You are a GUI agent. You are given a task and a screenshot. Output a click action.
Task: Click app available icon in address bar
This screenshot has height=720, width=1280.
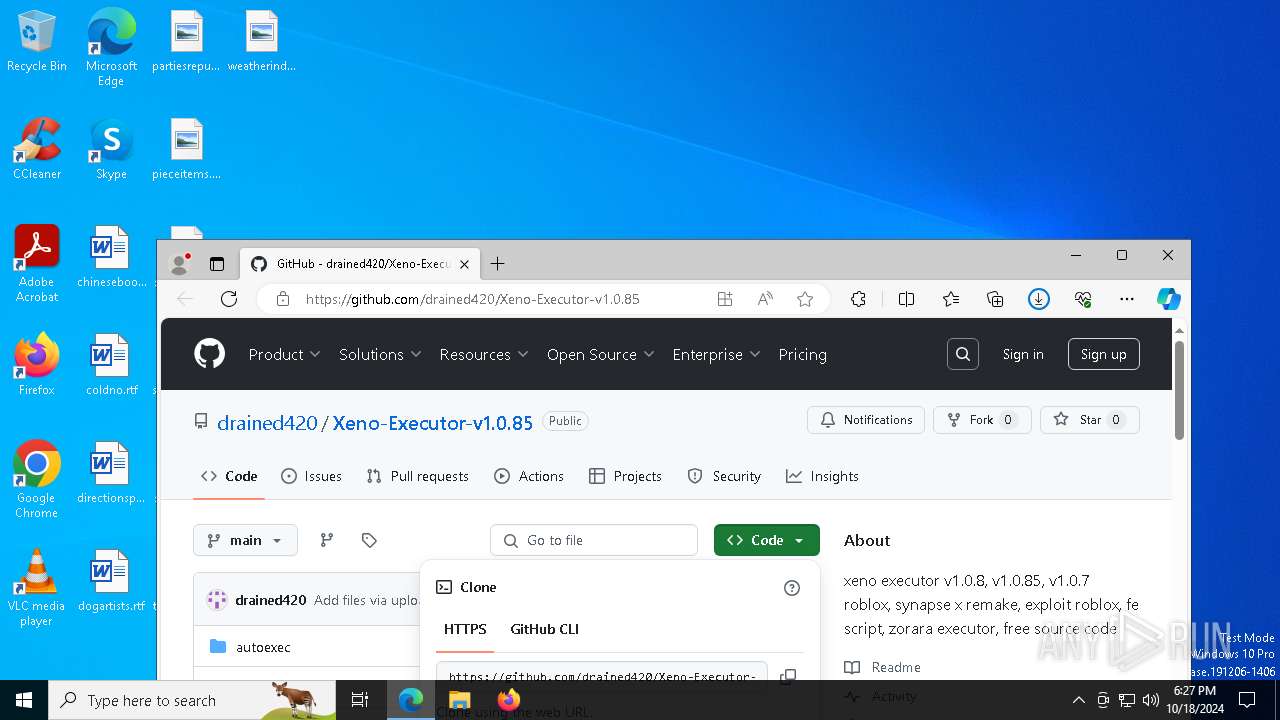pyautogui.click(x=725, y=299)
